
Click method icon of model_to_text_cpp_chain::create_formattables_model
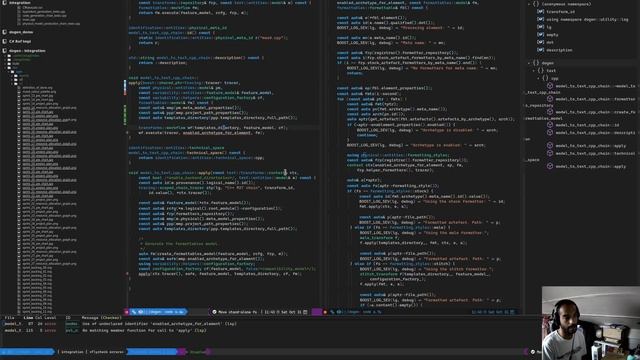(x=550, y=112)
